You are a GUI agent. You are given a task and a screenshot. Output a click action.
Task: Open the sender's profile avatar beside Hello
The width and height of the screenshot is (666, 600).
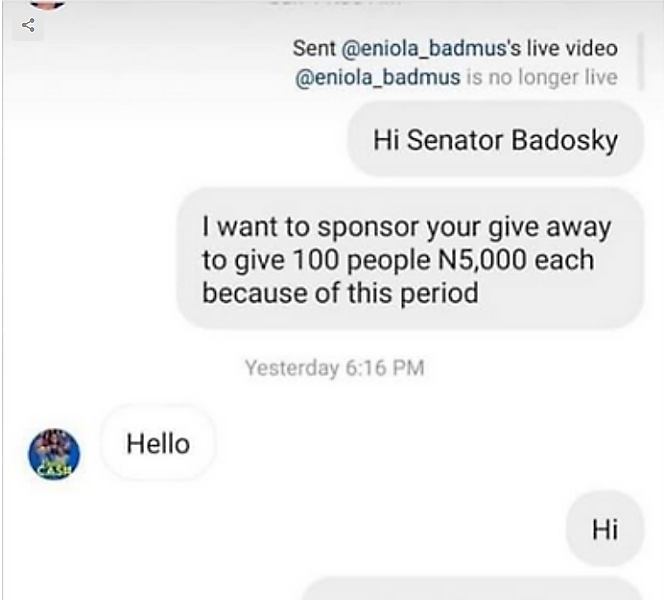click(x=54, y=454)
